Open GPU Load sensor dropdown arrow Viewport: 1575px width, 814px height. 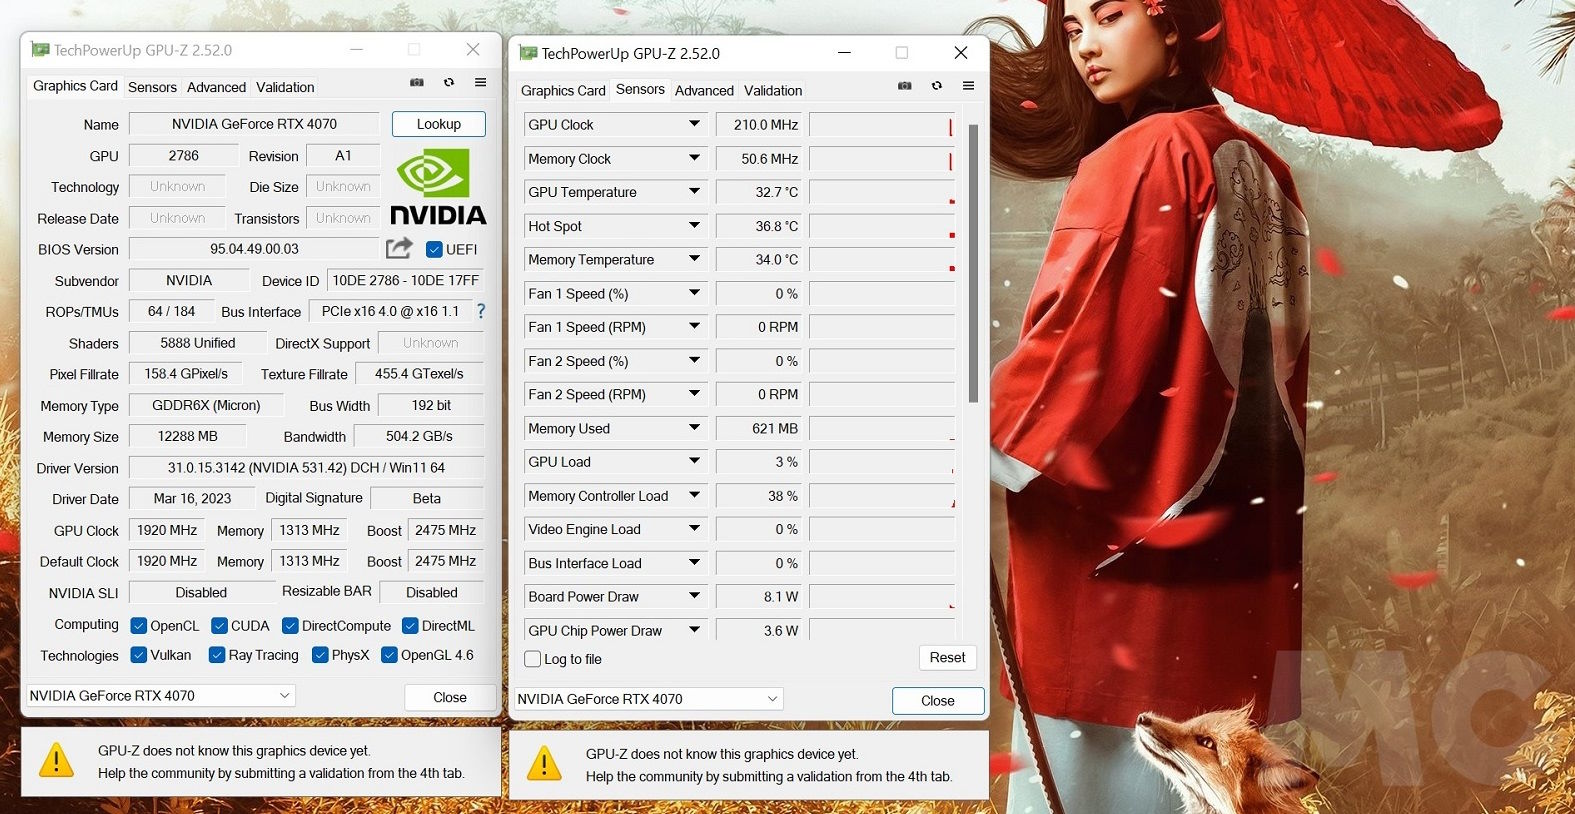[x=694, y=462]
